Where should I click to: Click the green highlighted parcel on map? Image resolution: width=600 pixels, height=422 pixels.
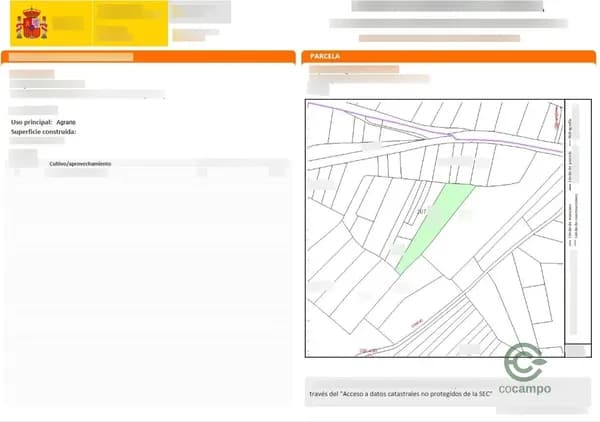pos(437,225)
